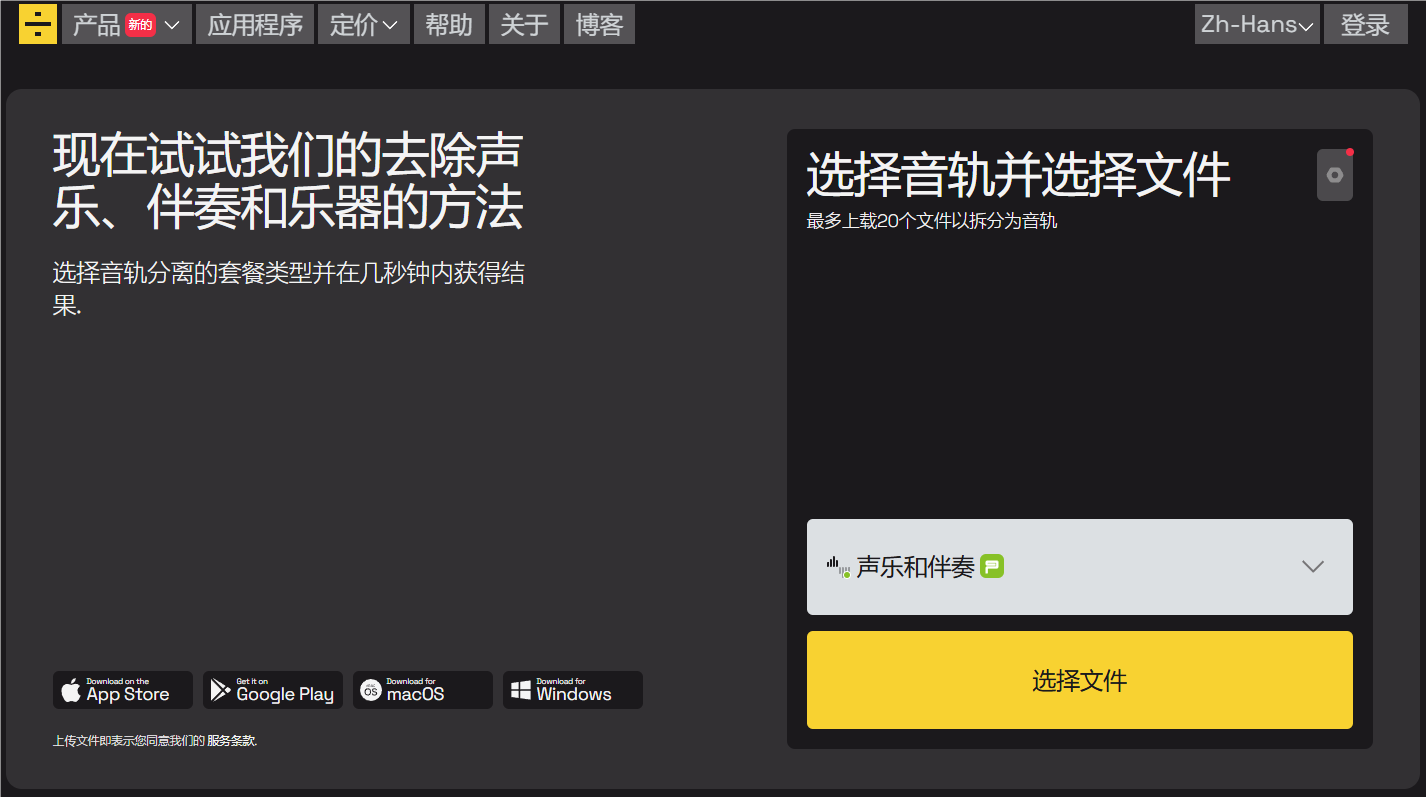Click the Get it on Google Play badge

point(272,690)
